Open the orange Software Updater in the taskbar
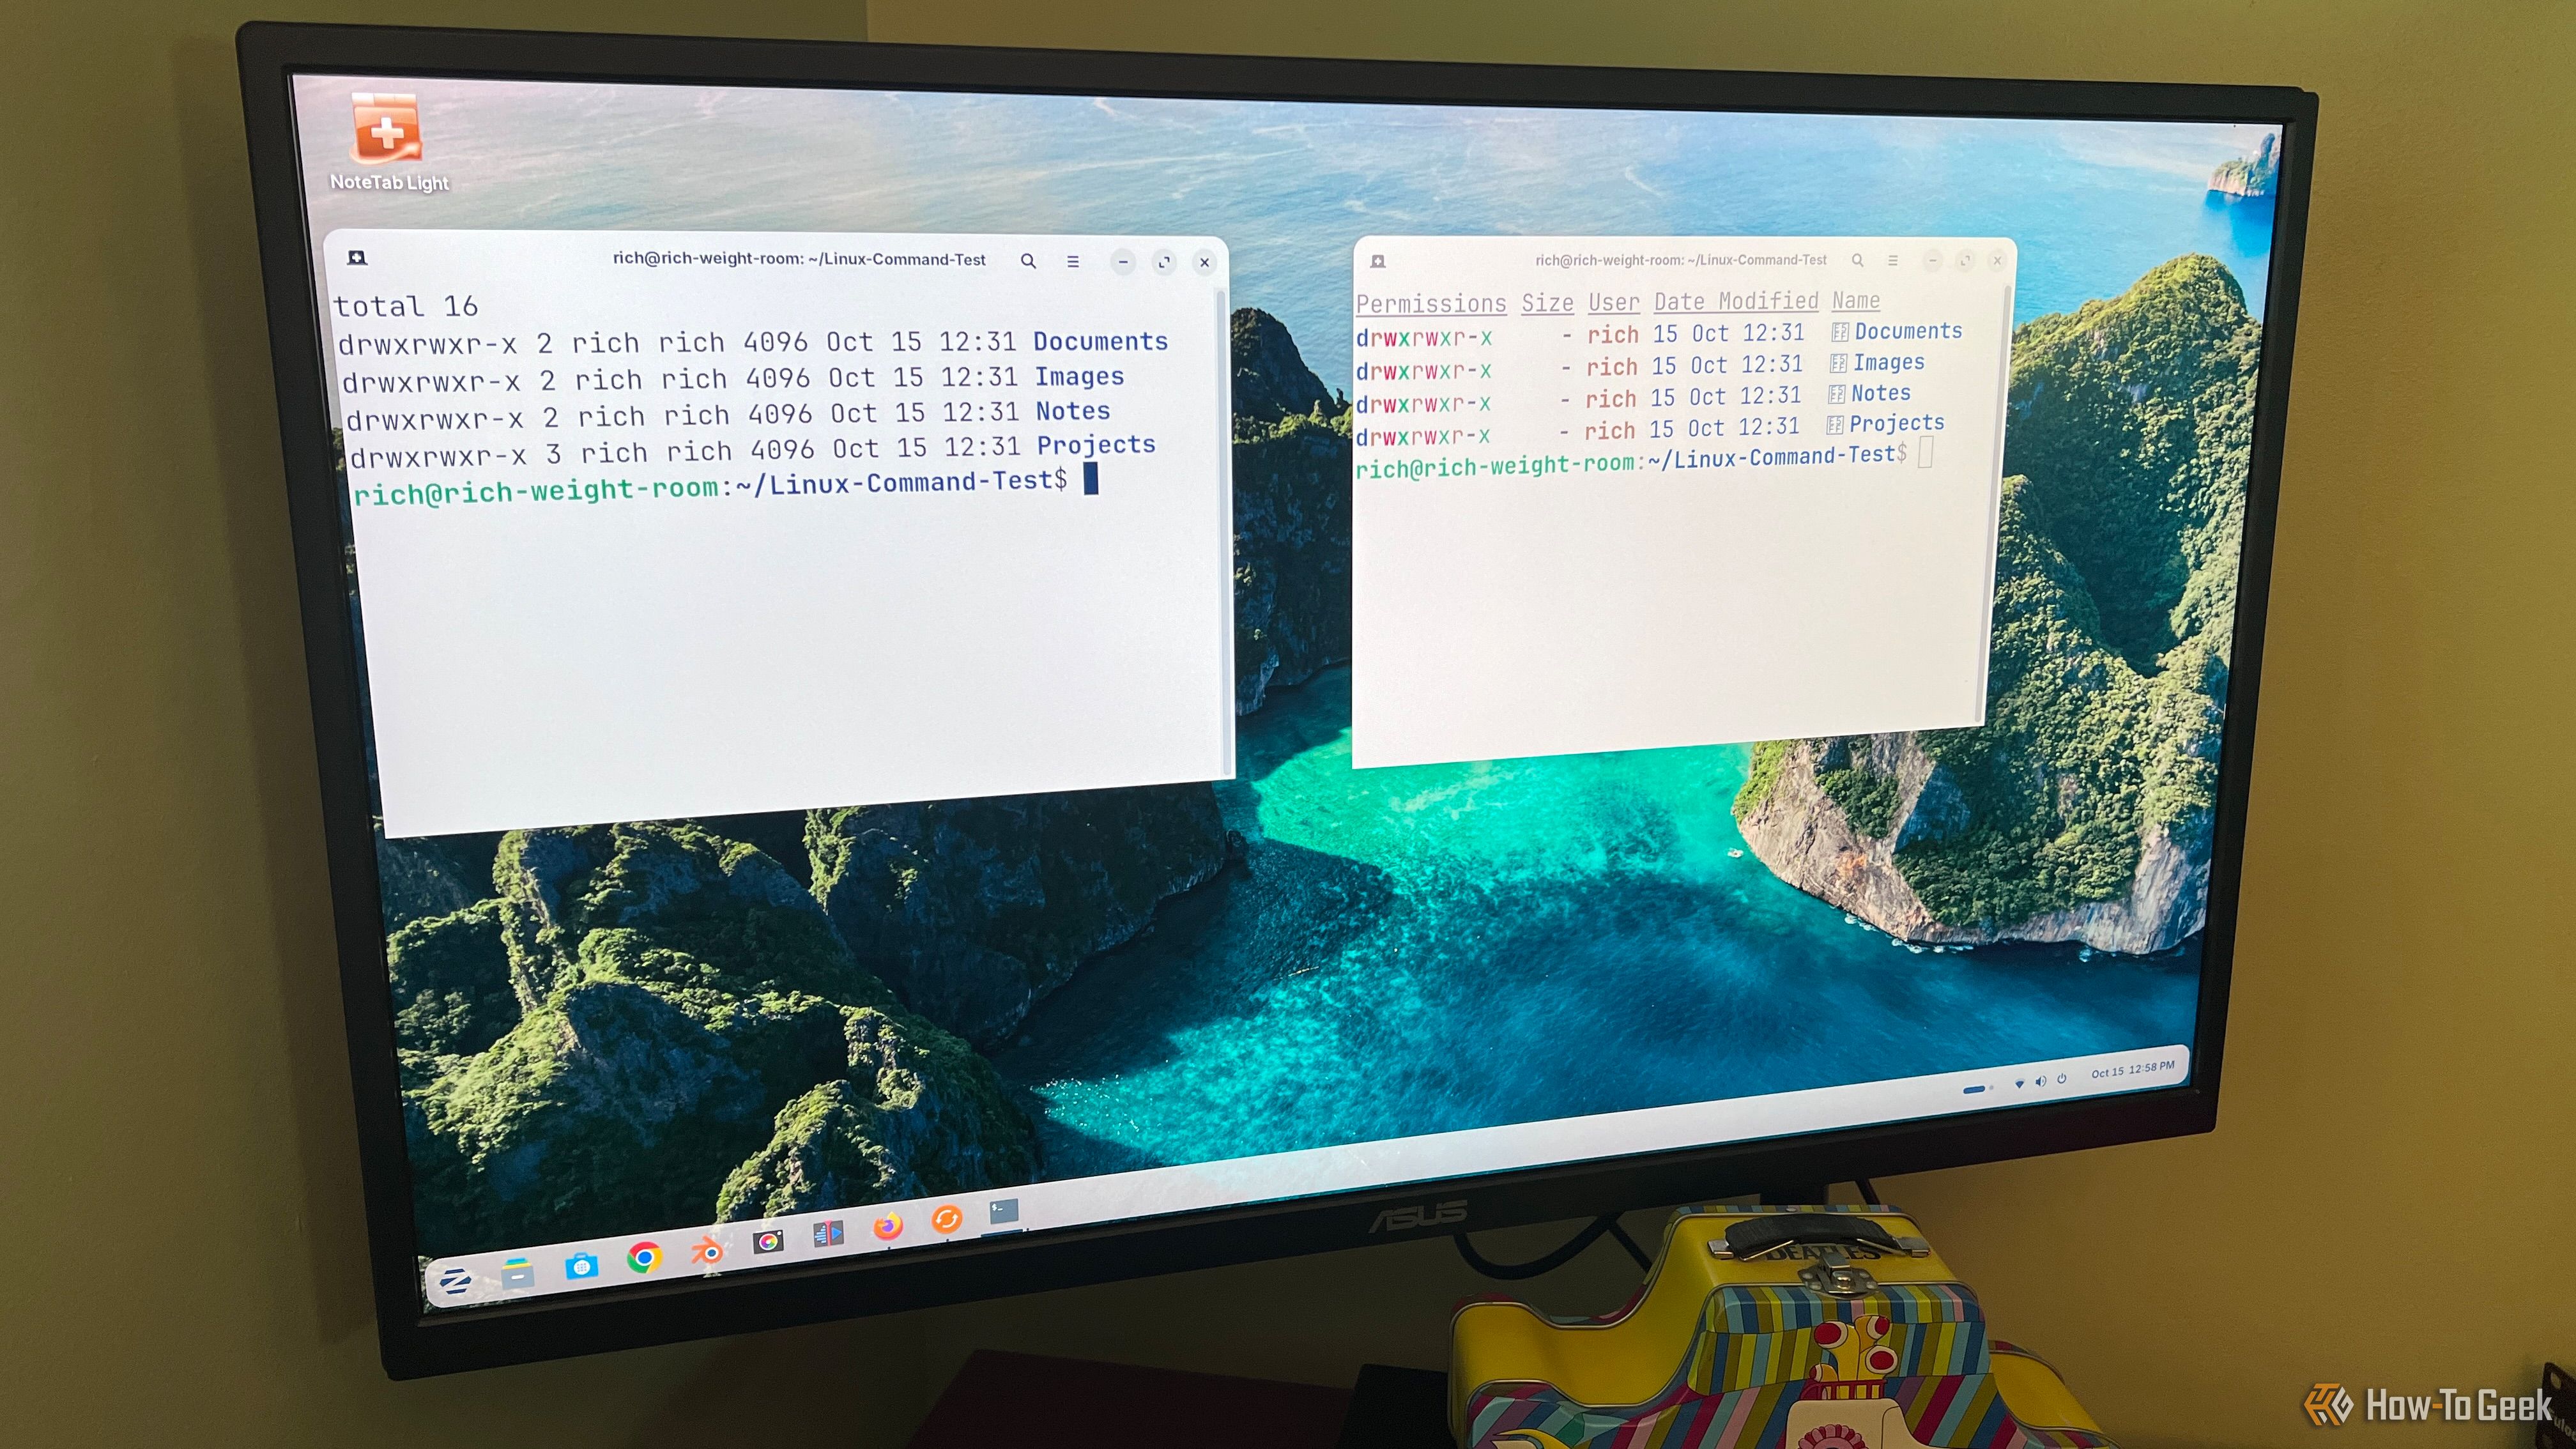Viewport: 2576px width, 1449px height. pos(946,1219)
